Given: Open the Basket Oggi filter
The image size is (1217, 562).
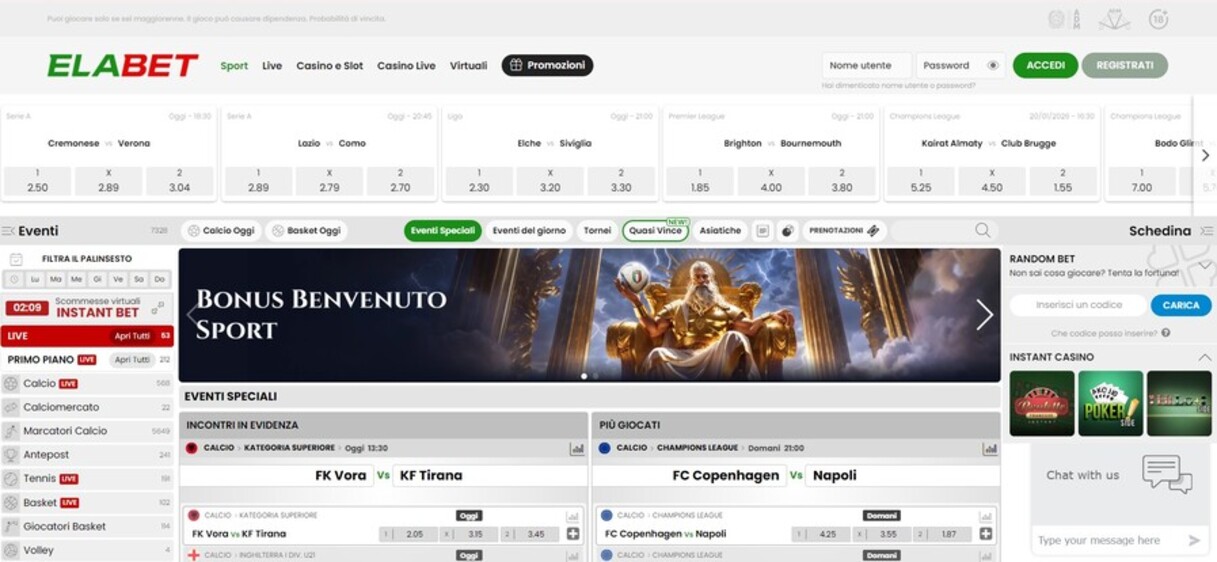Looking at the screenshot, I should point(306,231).
